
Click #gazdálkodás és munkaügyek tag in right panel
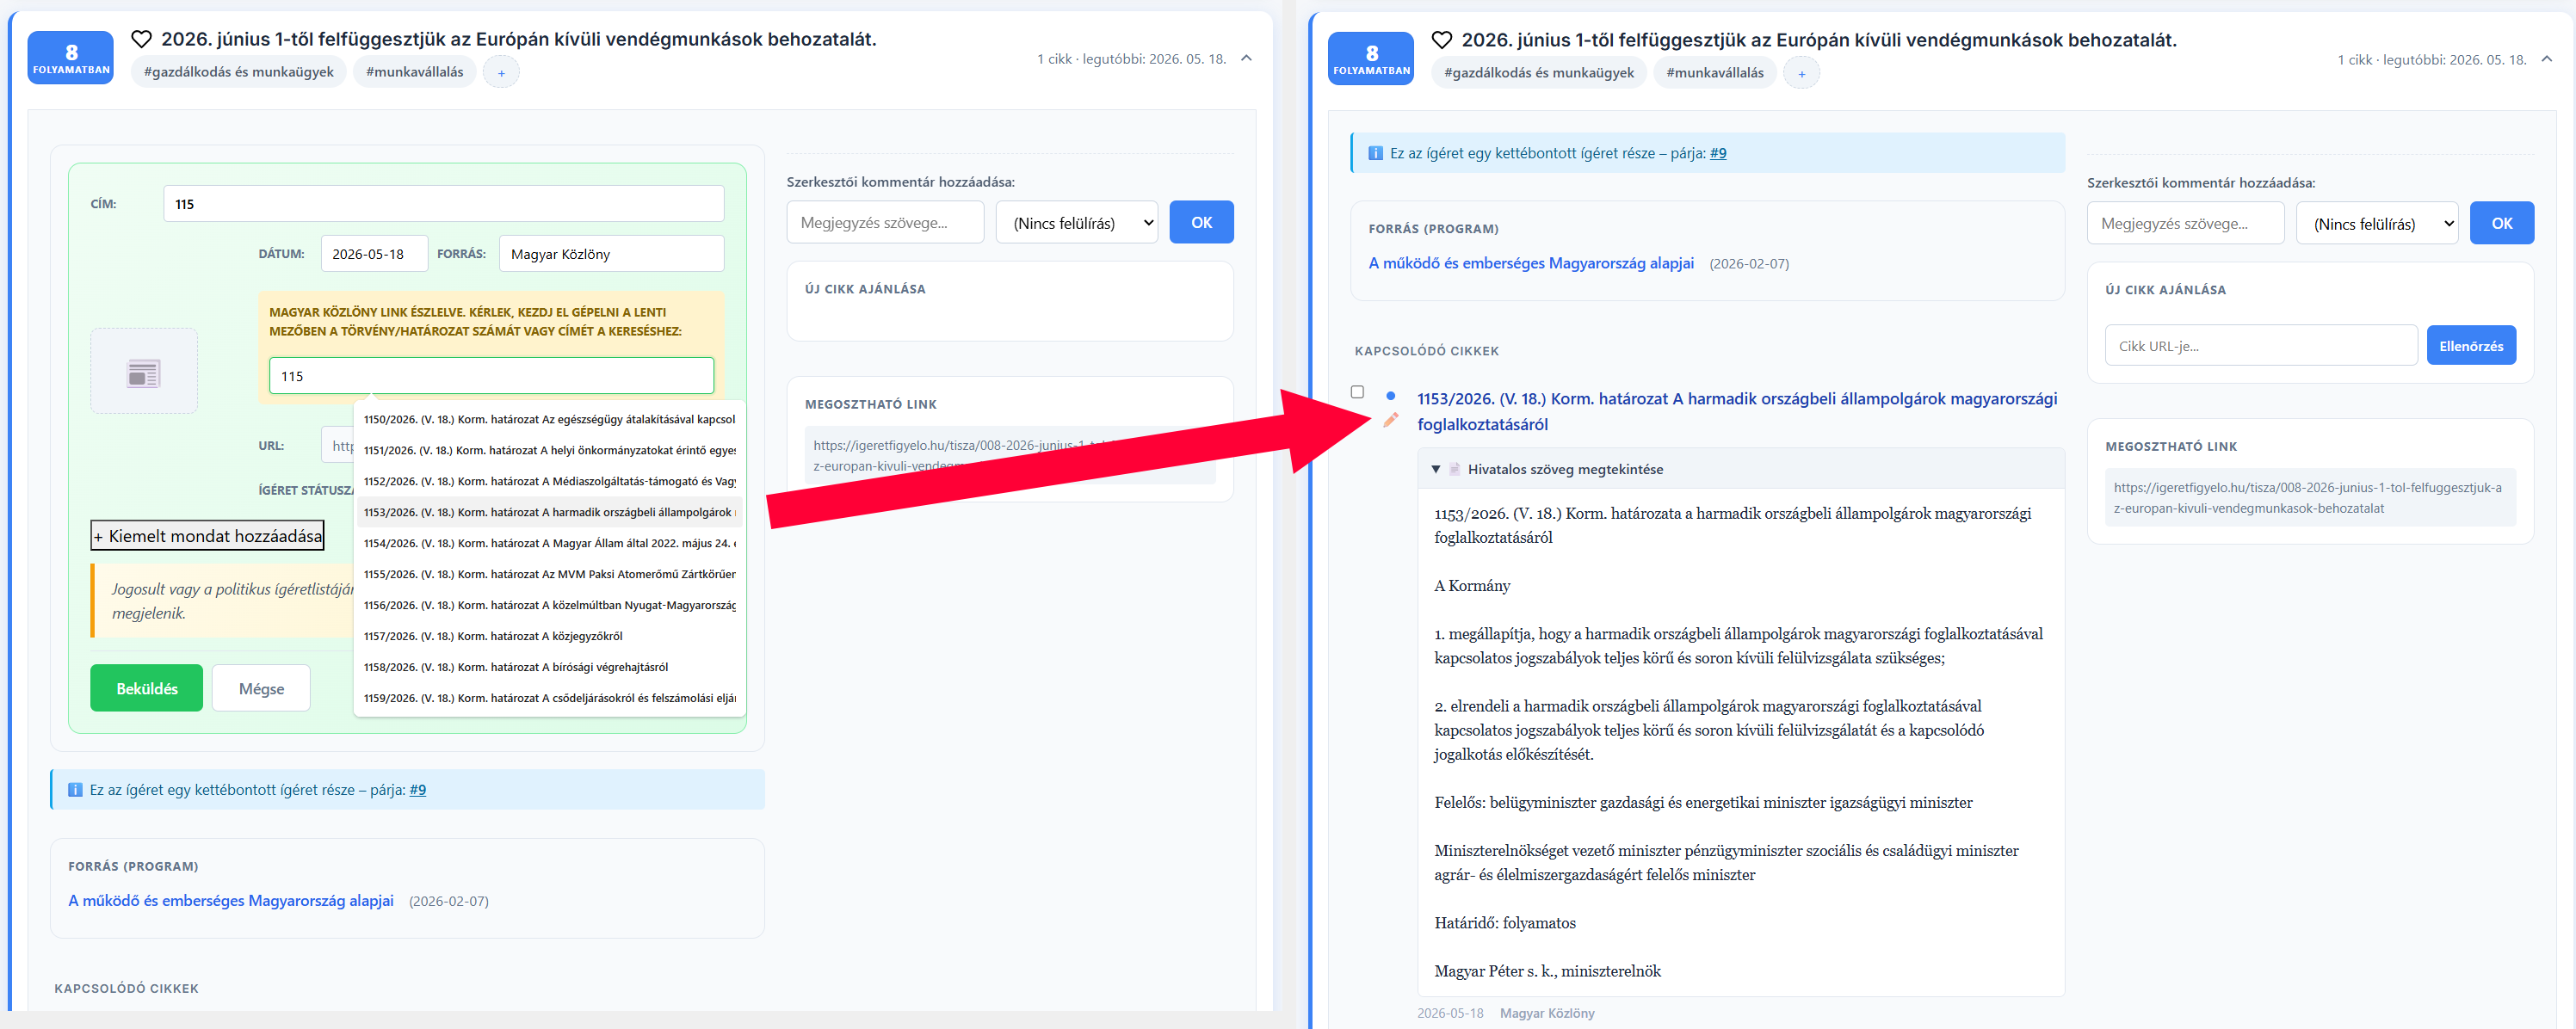pyautogui.click(x=1538, y=73)
